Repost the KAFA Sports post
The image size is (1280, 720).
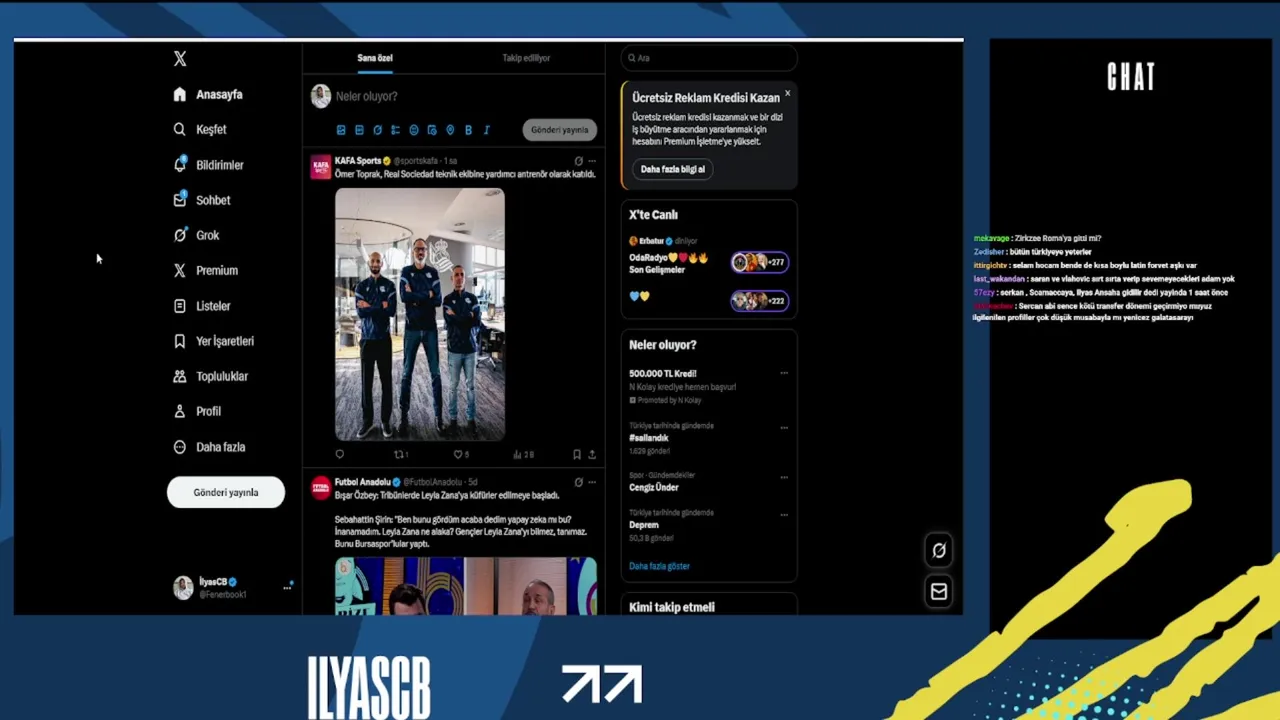pyautogui.click(x=401, y=454)
